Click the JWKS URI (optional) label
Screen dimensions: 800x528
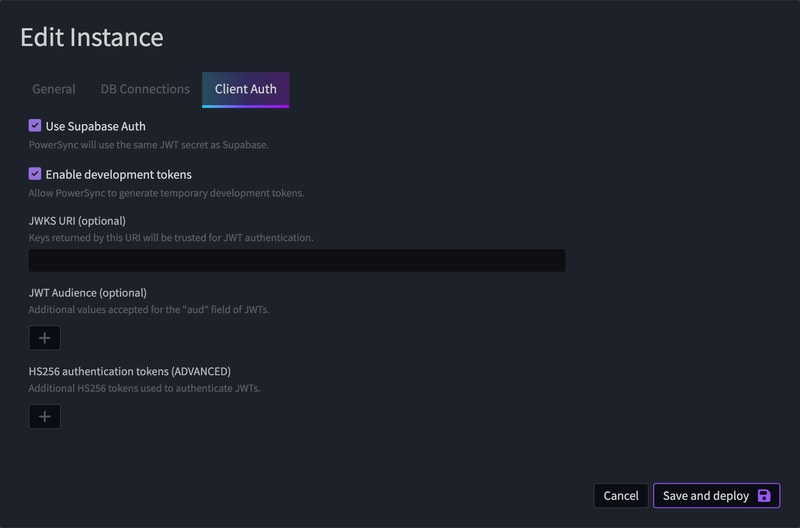[77, 221]
